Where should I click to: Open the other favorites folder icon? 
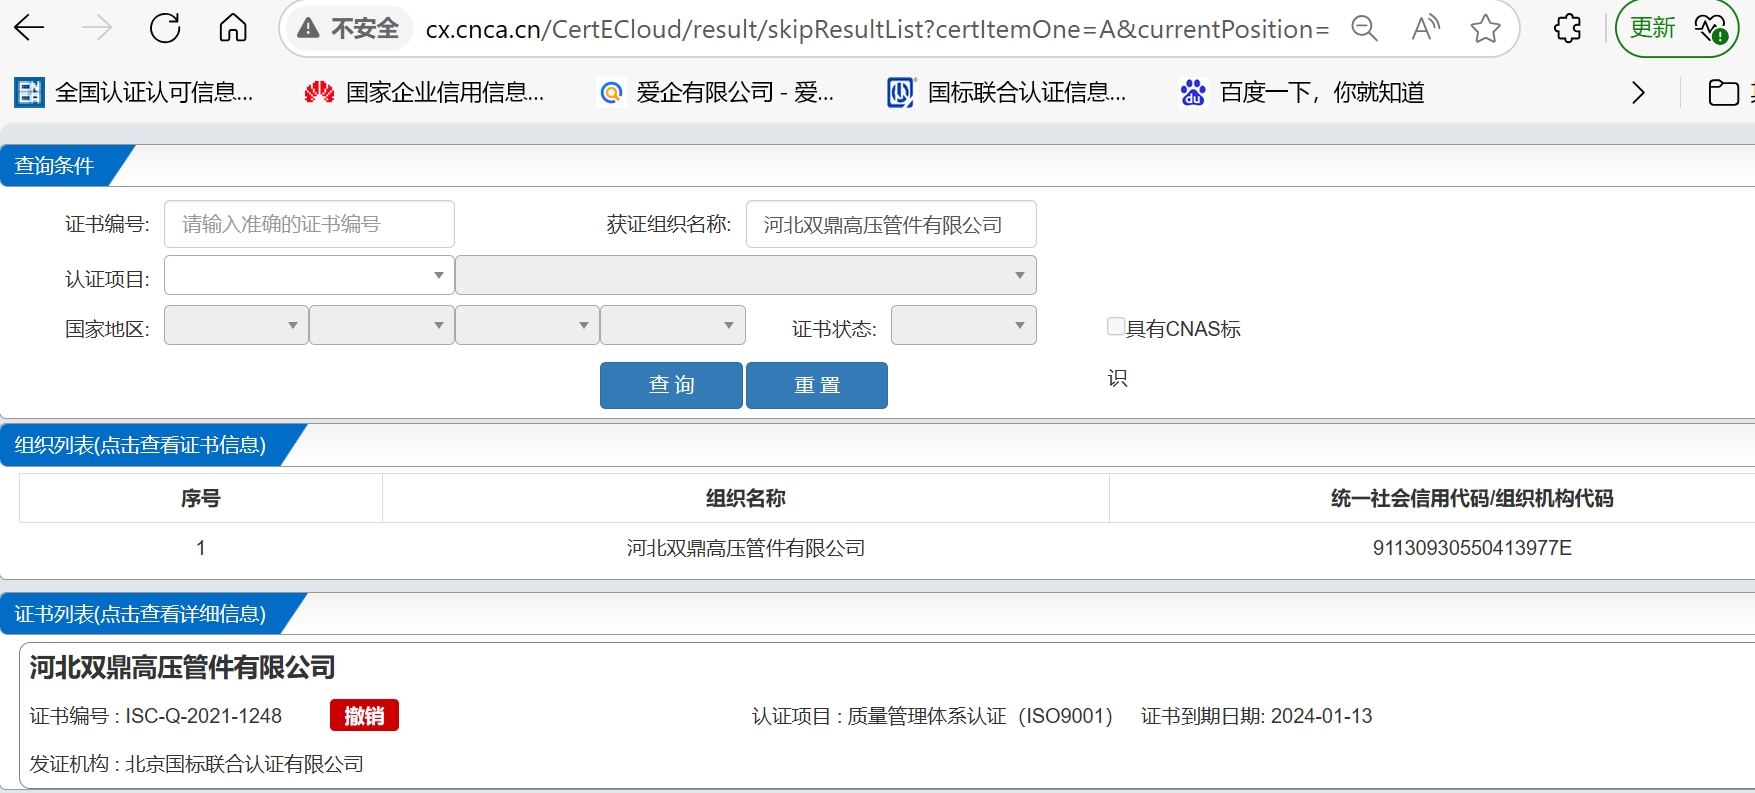pyautogui.click(x=1724, y=93)
